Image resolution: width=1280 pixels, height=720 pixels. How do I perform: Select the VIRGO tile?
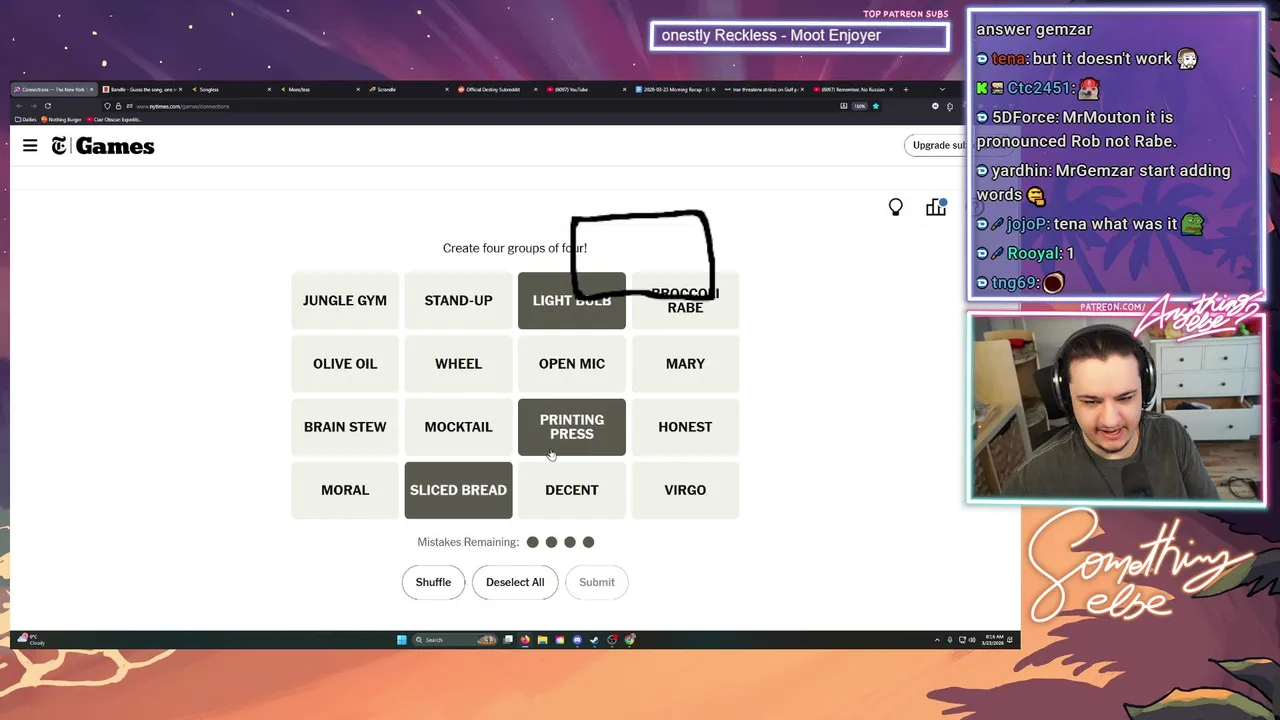685,490
